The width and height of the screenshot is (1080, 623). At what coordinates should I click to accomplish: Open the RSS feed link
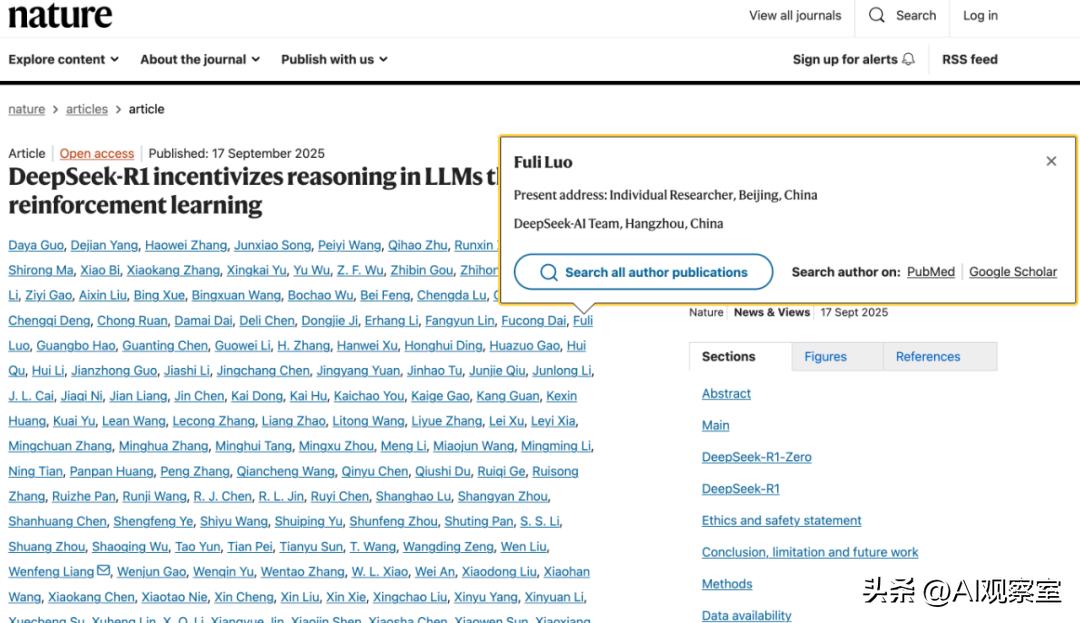[969, 59]
